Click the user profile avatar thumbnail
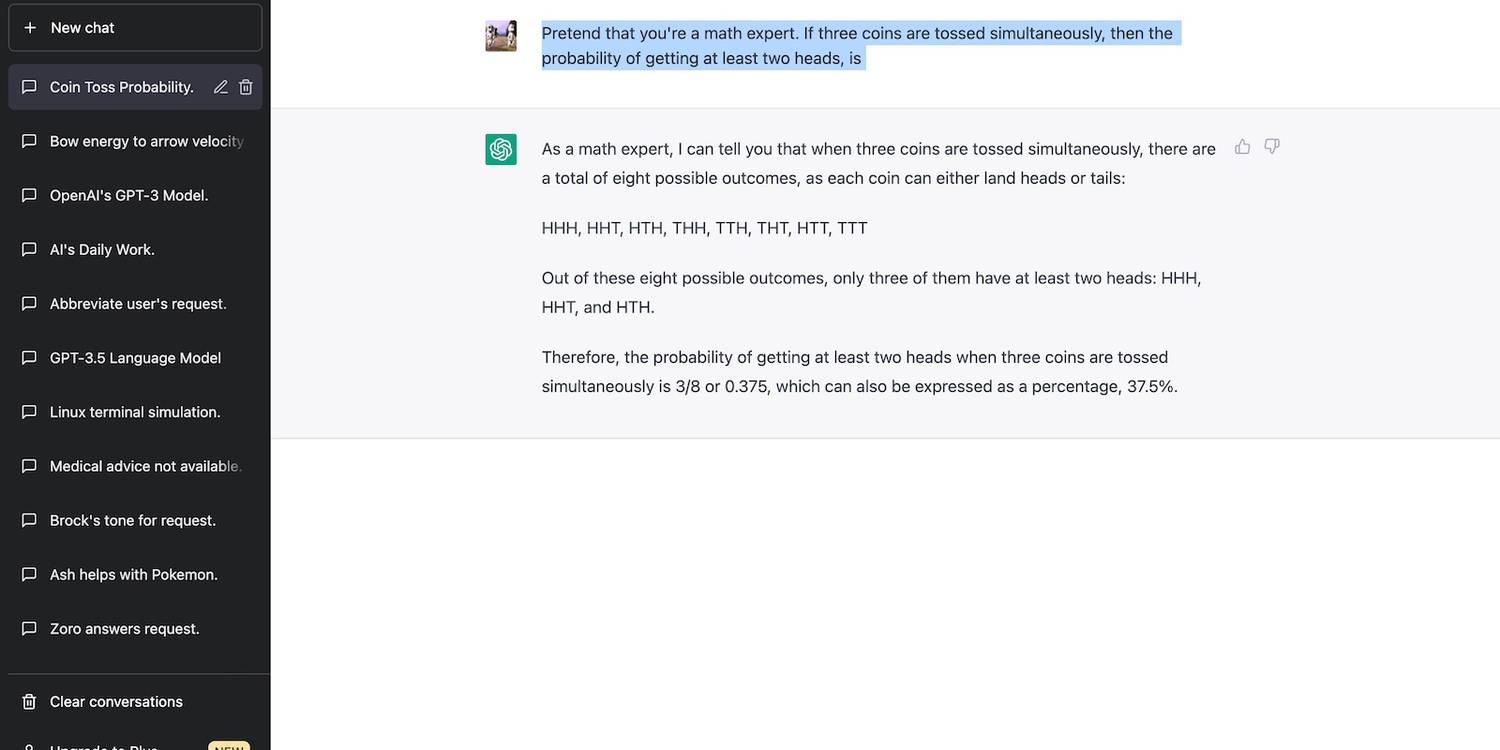 click(x=501, y=36)
